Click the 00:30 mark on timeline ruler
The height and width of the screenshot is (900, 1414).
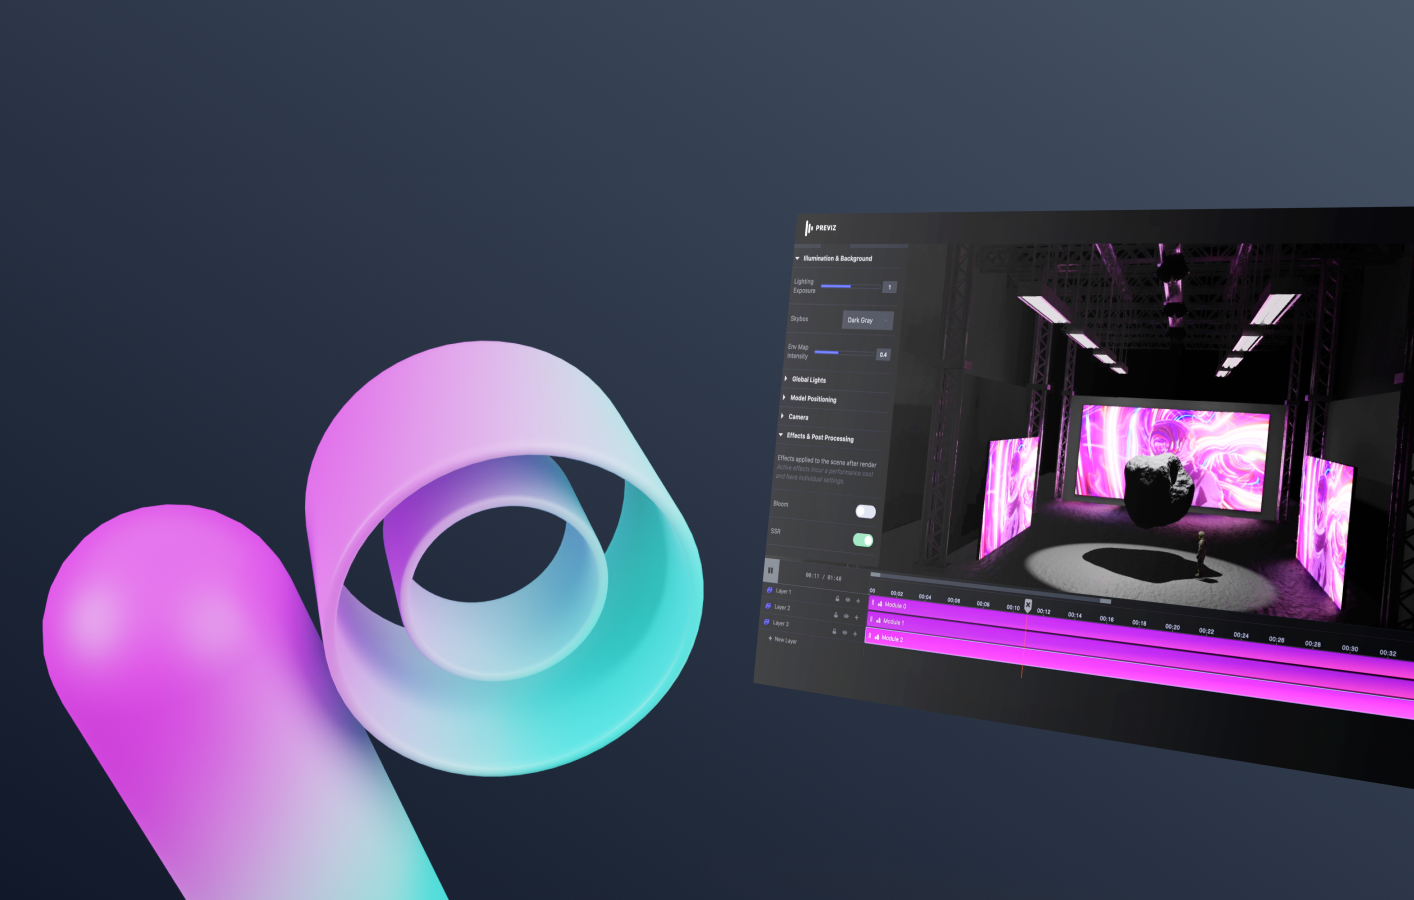[1350, 648]
